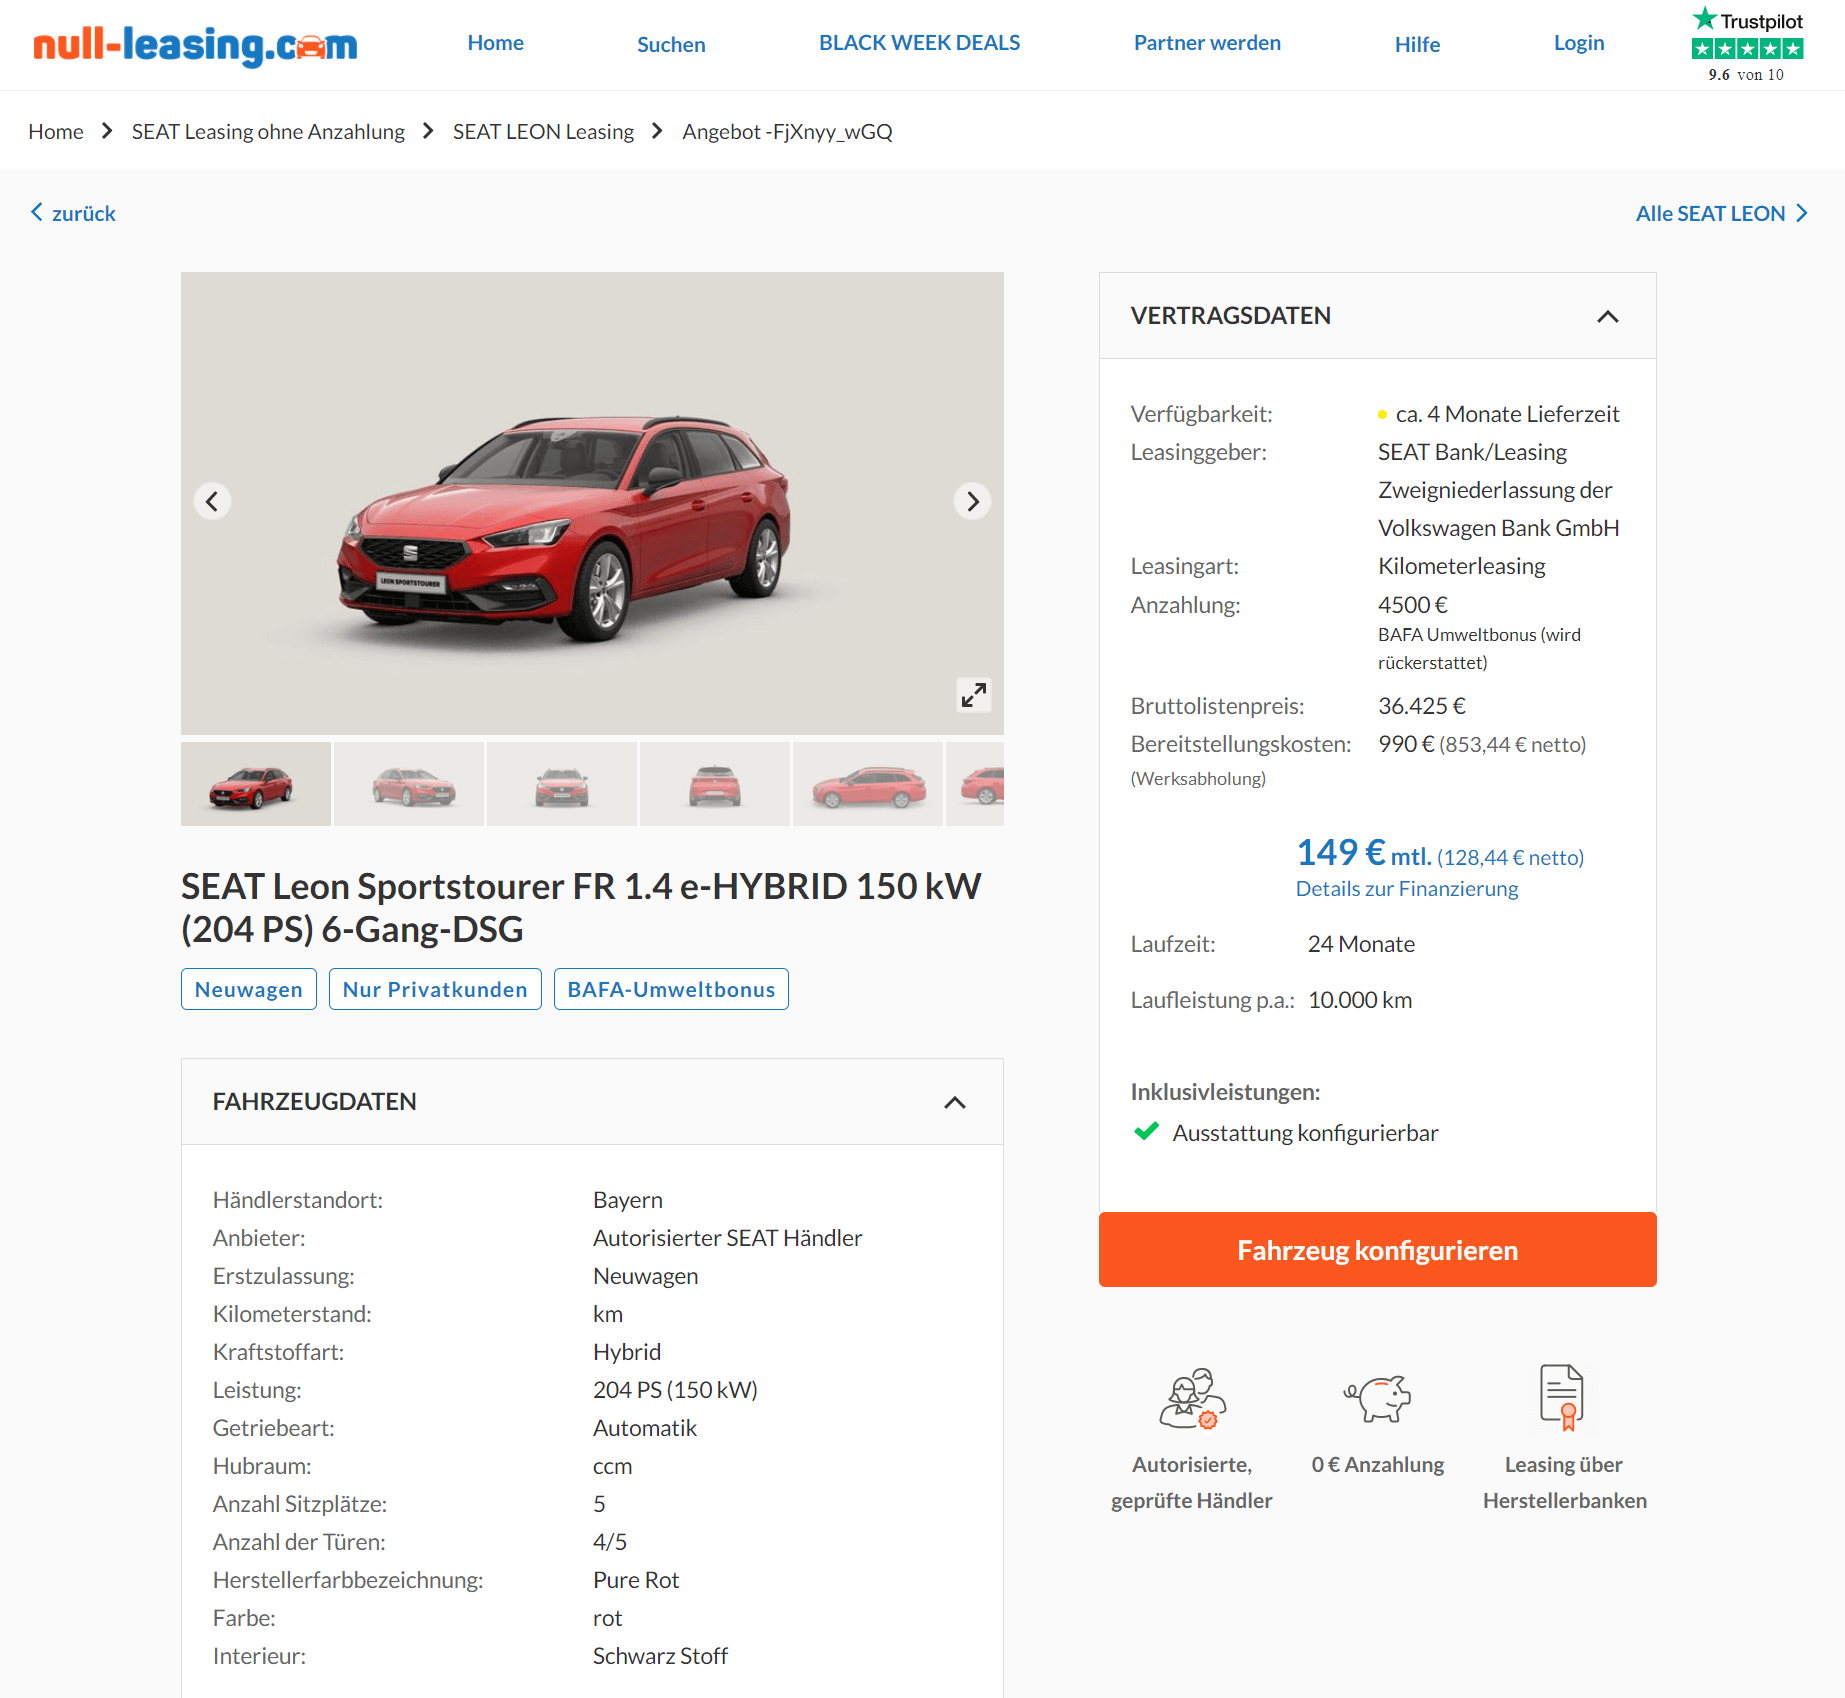Viewport: 1845px width, 1698px height.
Task: Click the Inklusivleistungen heading
Action: click(x=1225, y=1092)
